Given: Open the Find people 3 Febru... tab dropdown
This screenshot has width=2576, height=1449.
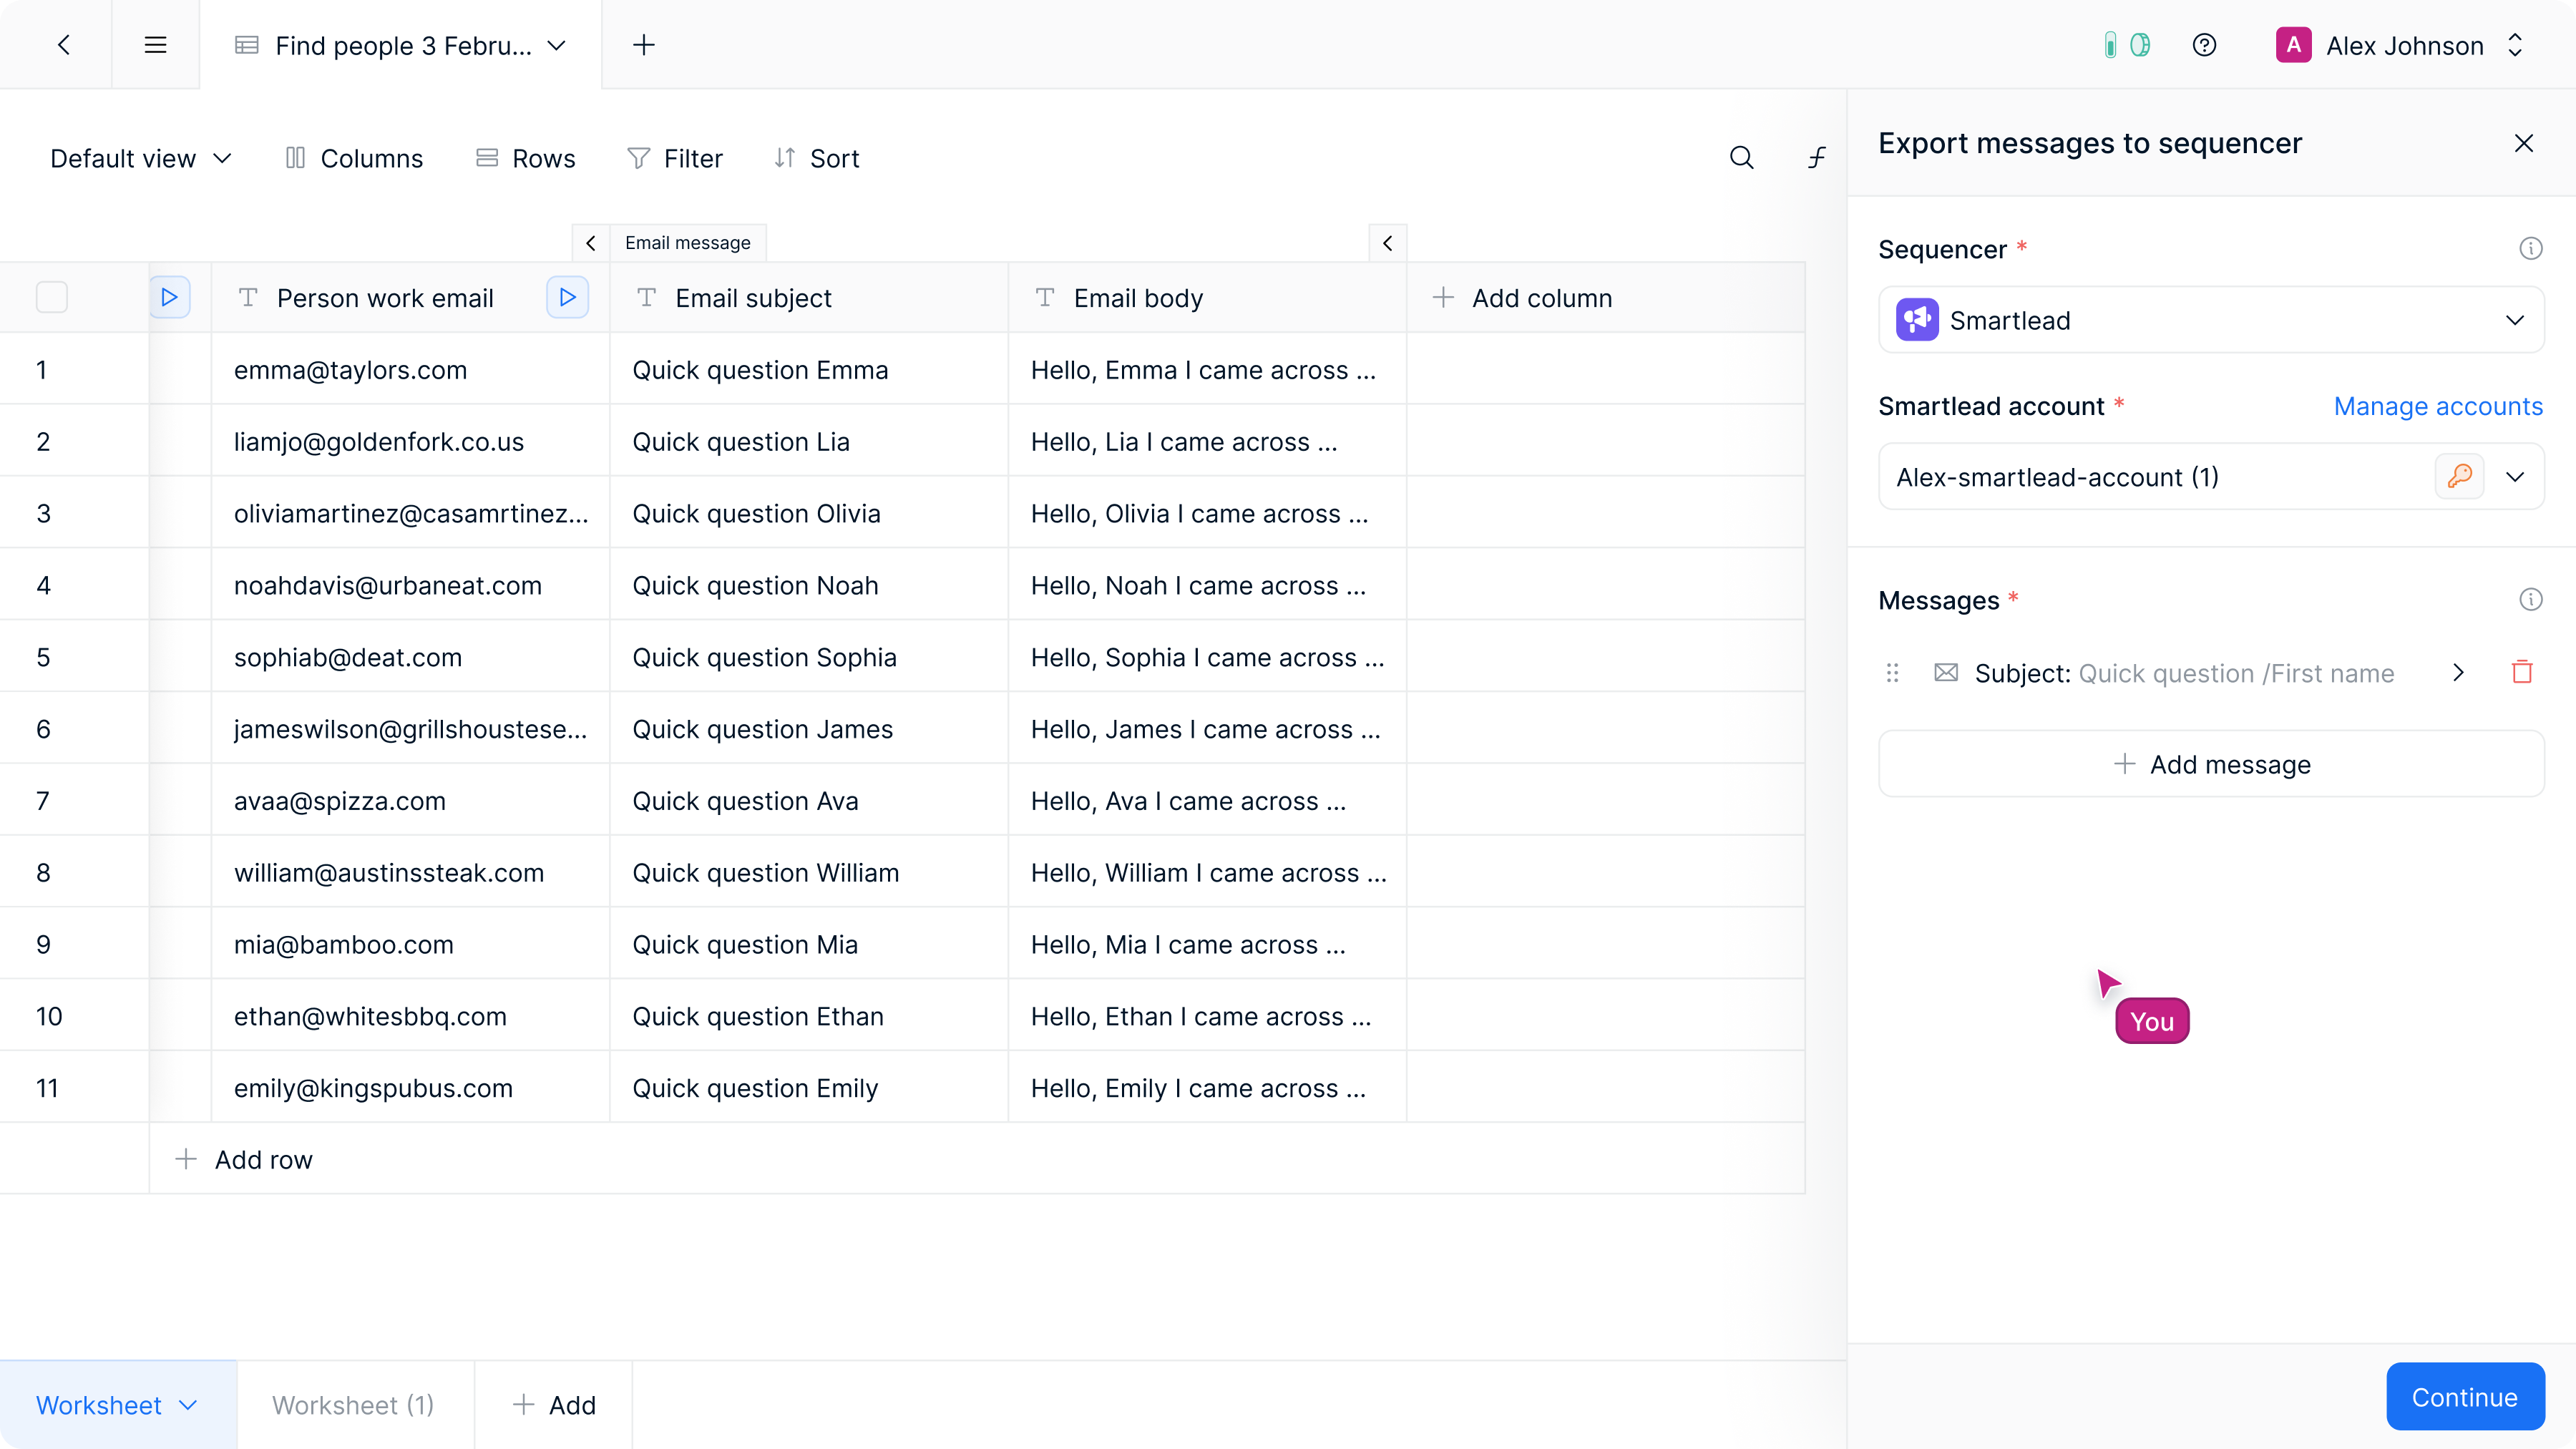Looking at the screenshot, I should point(557,45).
